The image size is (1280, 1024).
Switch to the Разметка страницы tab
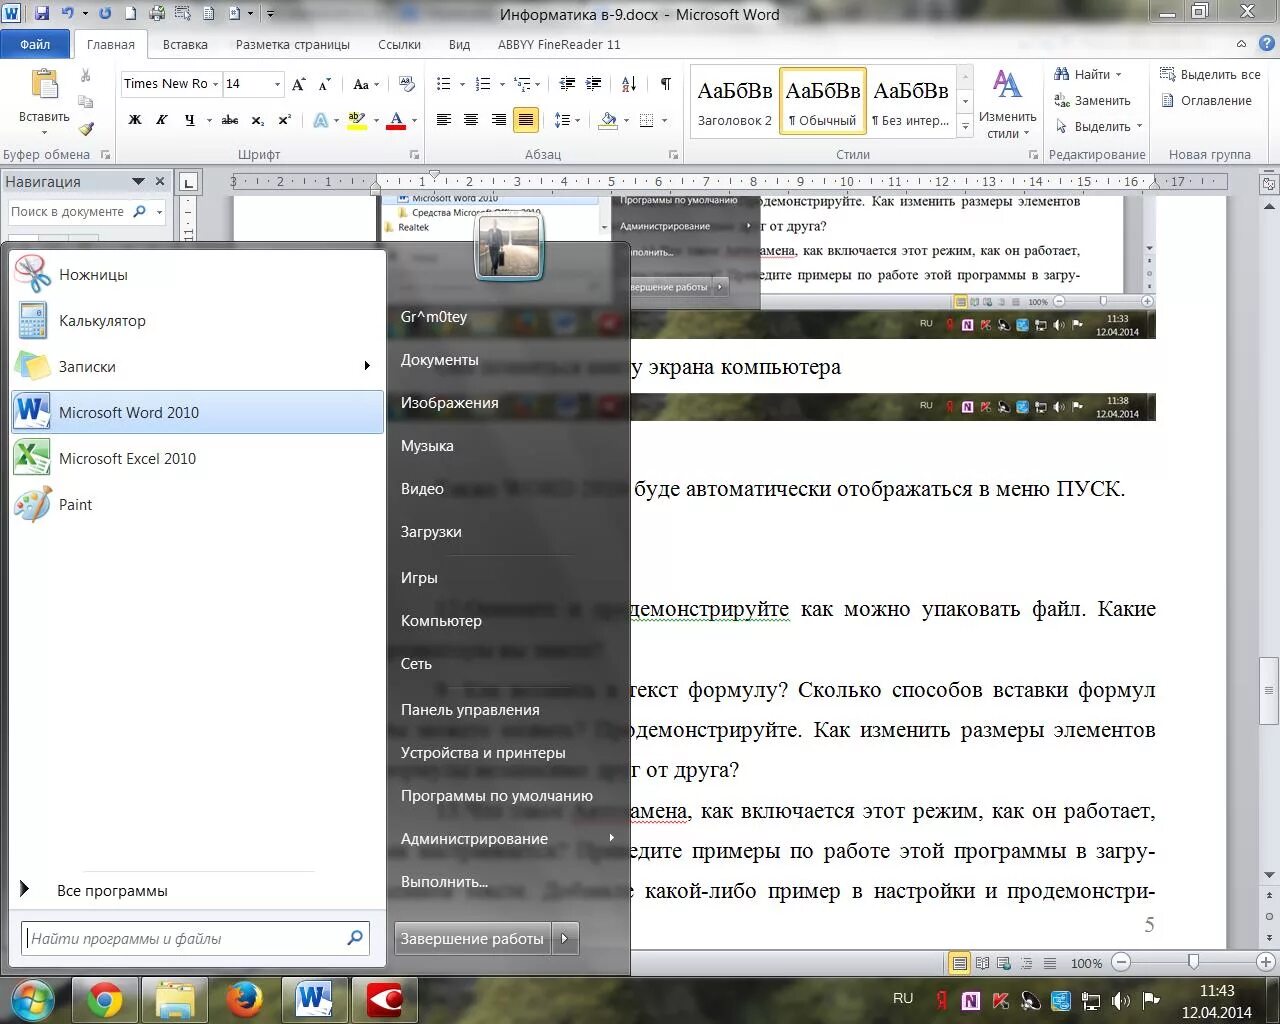click(293, 44)
